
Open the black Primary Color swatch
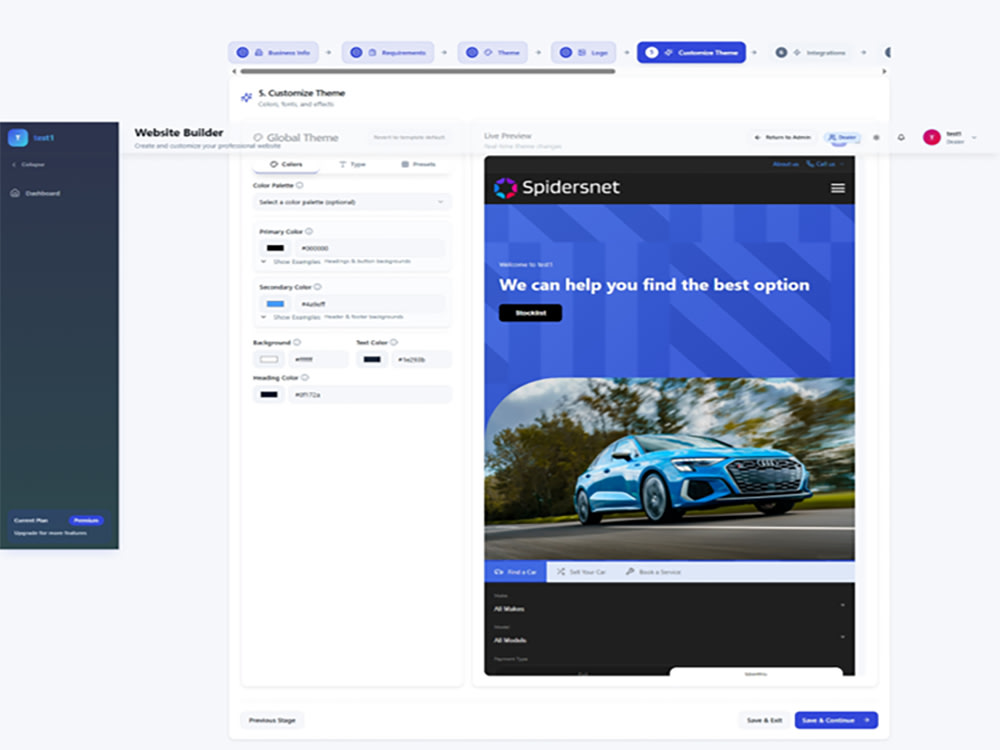coord(276,248)
